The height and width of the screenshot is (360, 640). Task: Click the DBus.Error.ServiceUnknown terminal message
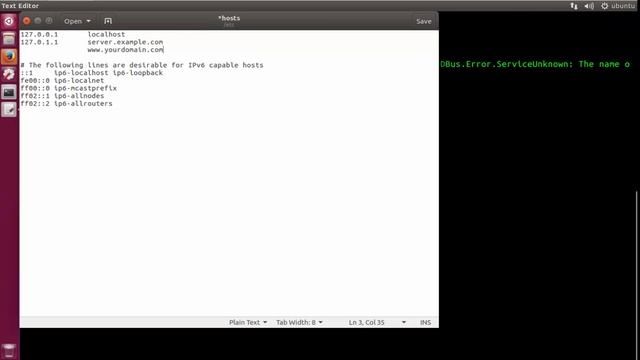coord(535,64)
